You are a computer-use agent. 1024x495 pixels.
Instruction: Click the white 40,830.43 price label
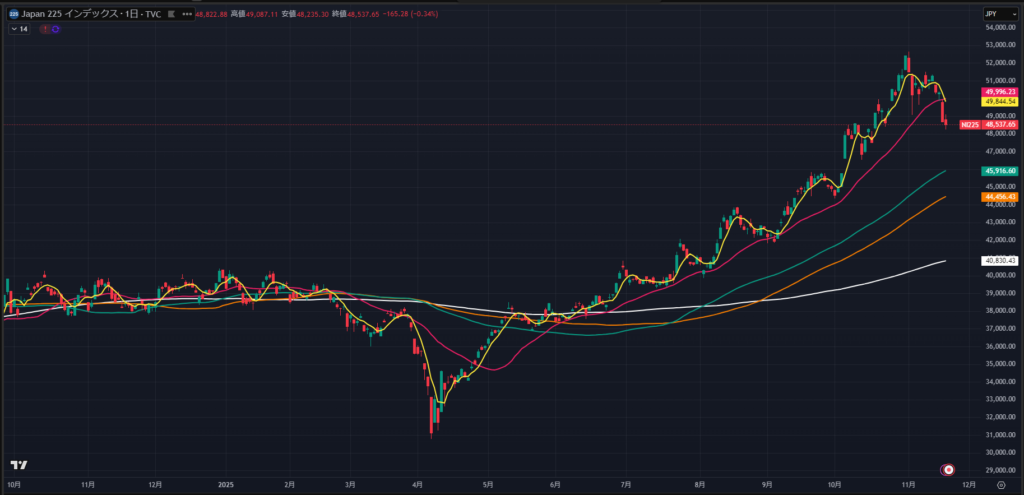(x=1000, y=260)
